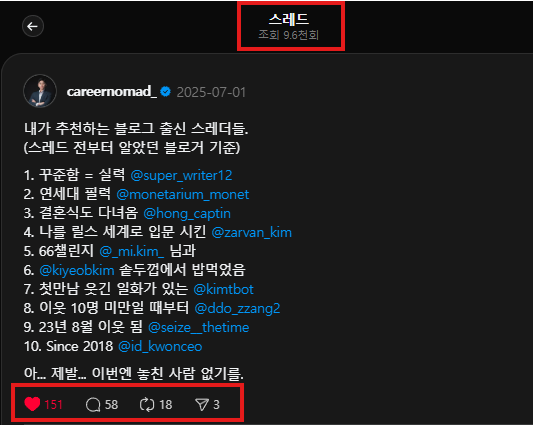Go back with the arrow button
The height and width of the screenshot is (425, 533).
coord(33,26)
